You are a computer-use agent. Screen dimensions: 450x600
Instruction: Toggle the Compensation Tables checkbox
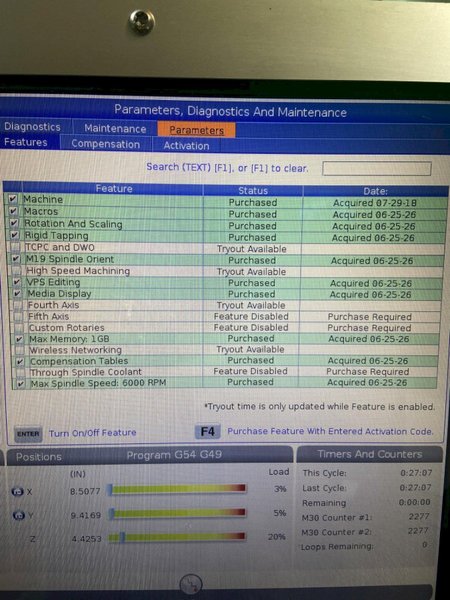pos(20,361)
